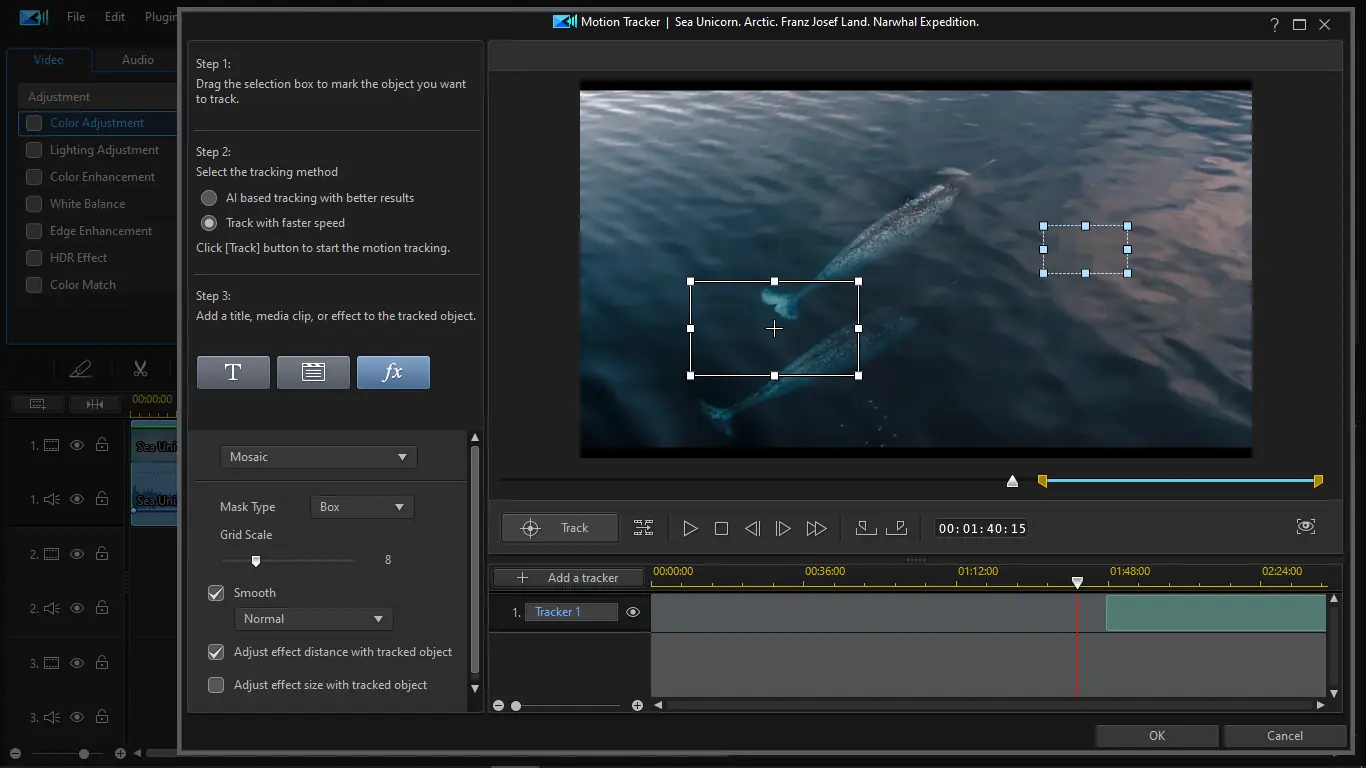1366x768 pixels.
Task: Set mark-in position icon
Action: click(x=866, y=528)
